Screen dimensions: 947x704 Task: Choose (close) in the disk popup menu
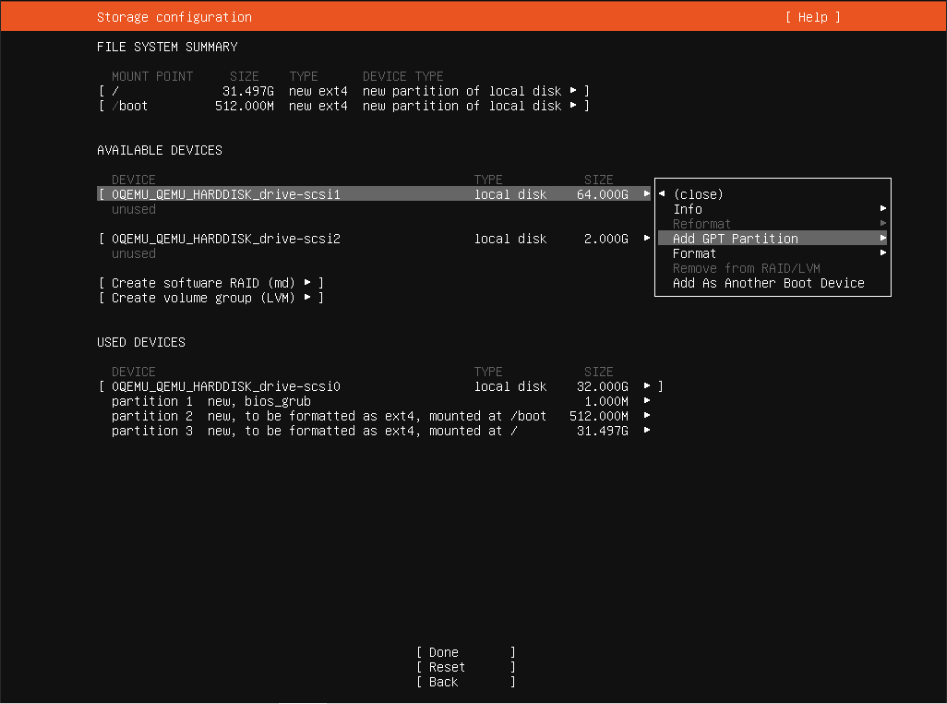point(697,194)
